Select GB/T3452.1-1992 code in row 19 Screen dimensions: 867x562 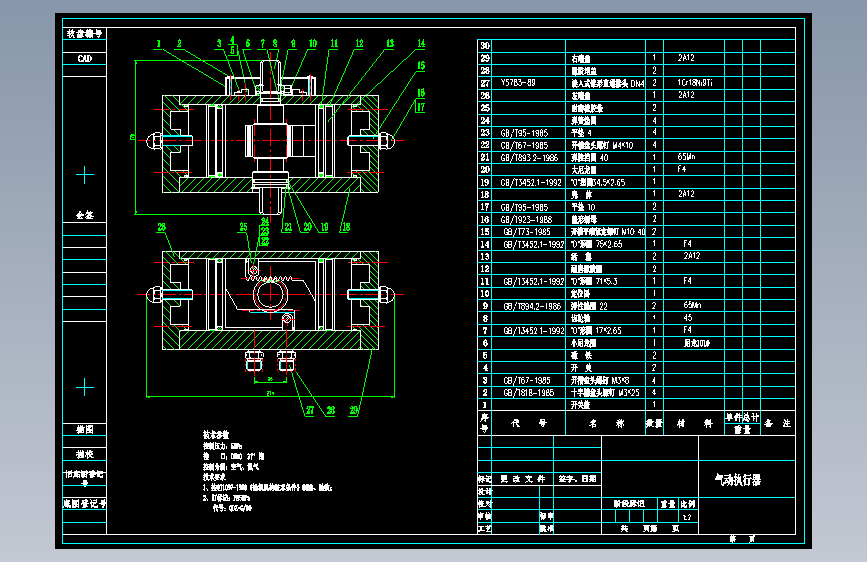531,183
